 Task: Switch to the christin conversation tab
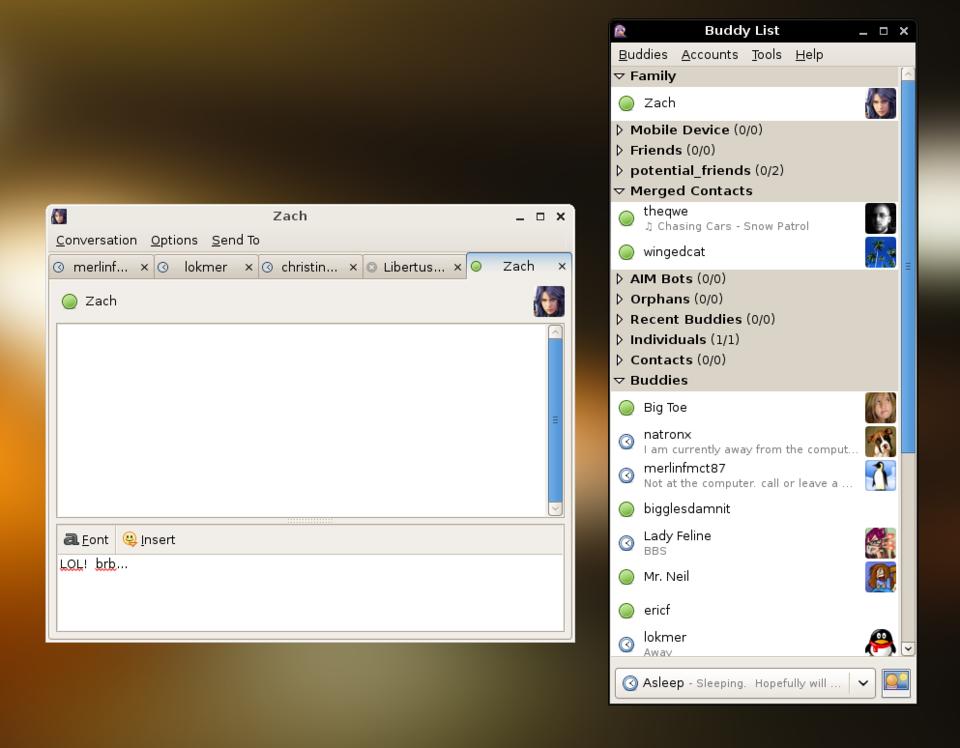[308, 267]
